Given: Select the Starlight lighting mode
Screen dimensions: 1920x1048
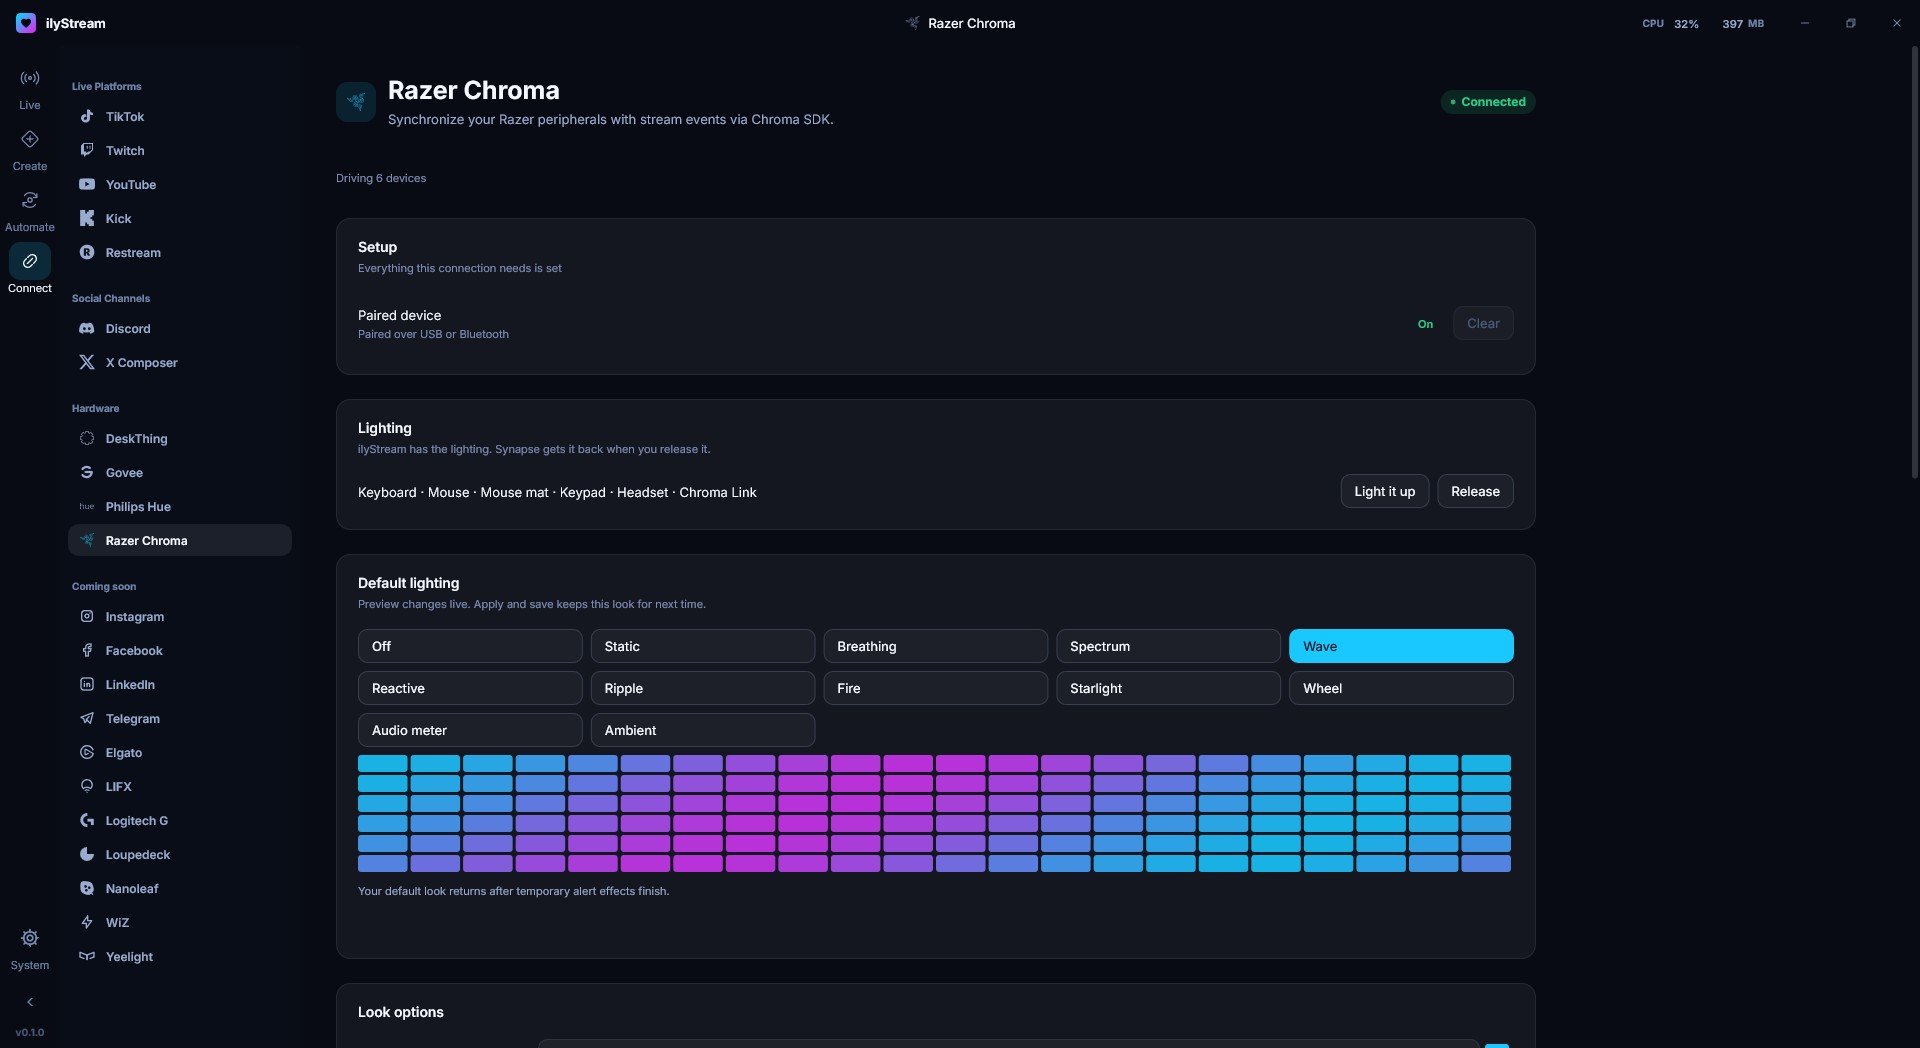Looking at the screenshot, I should point(1168,688).
